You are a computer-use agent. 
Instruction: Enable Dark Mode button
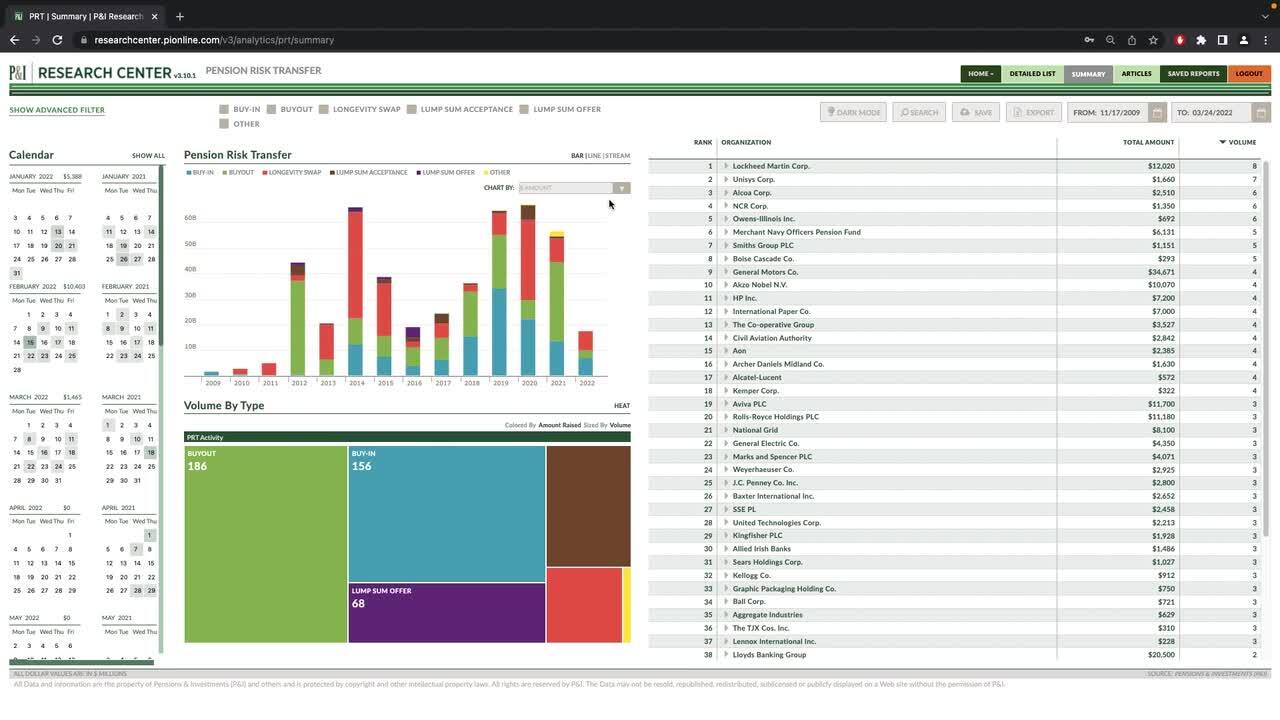coord(853,112)
